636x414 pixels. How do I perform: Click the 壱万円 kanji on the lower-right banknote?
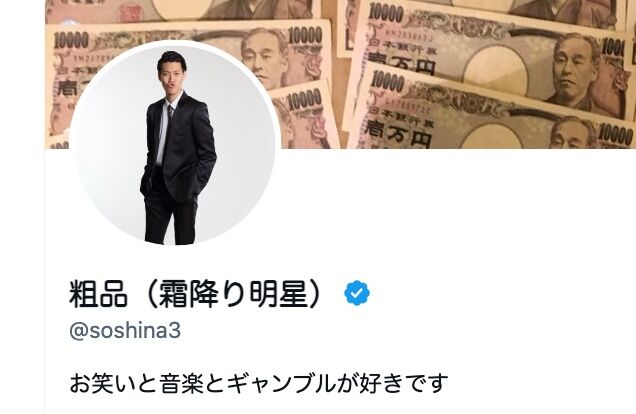(x=398, y=131)
